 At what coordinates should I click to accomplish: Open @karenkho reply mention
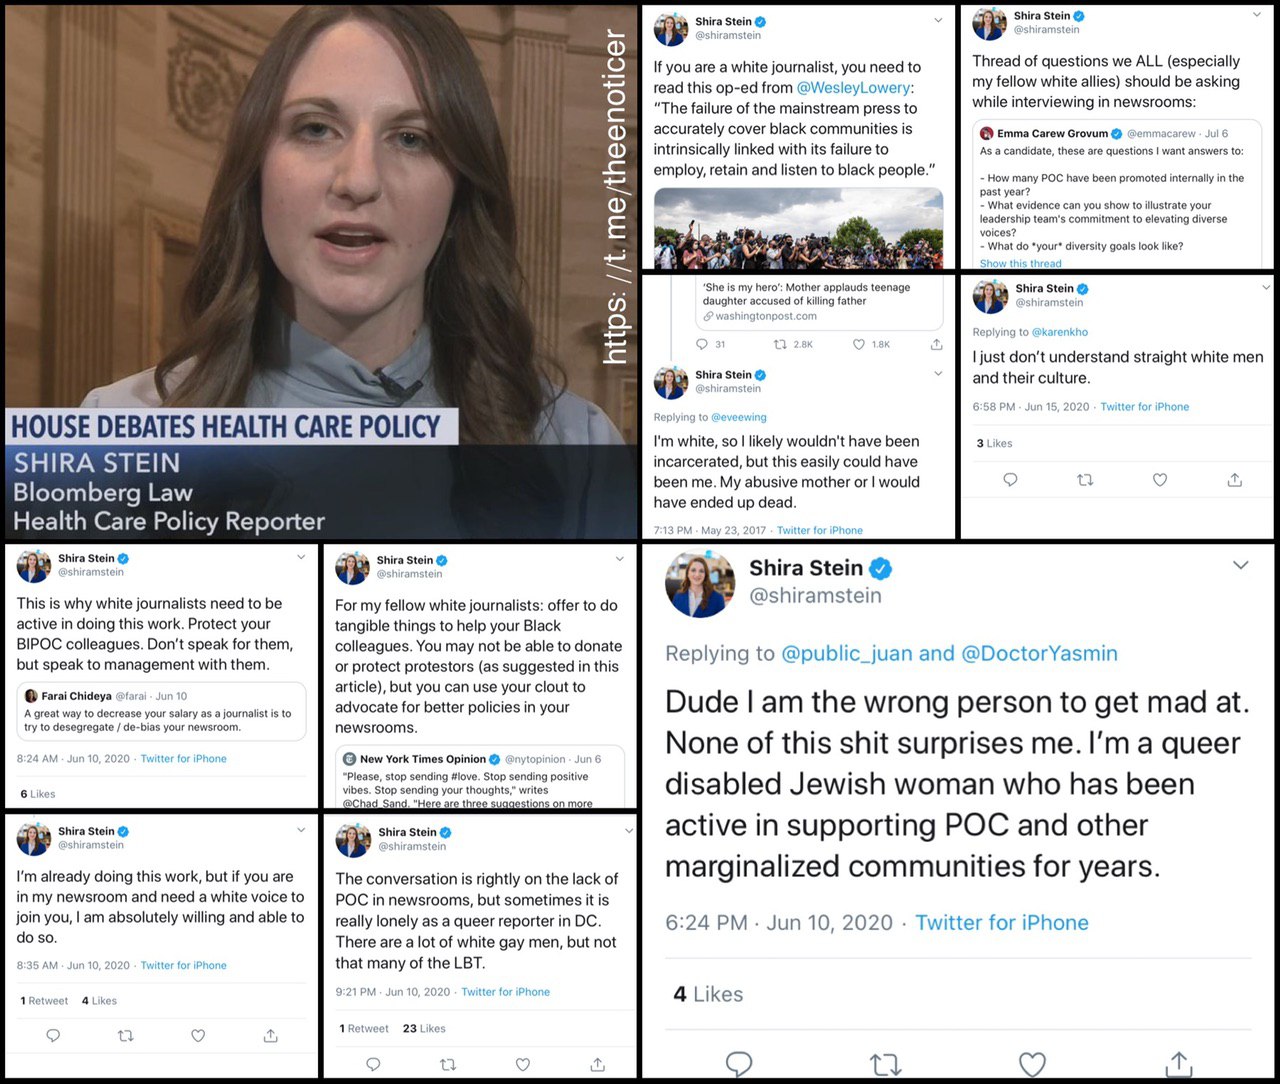tap(1060, 332)
